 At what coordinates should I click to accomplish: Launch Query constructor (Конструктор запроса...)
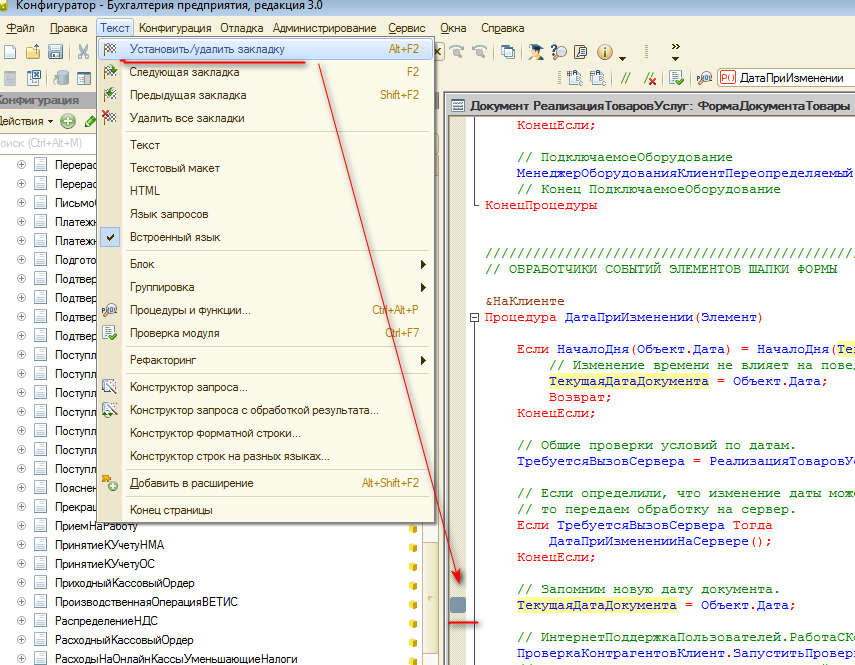point(188,387)
